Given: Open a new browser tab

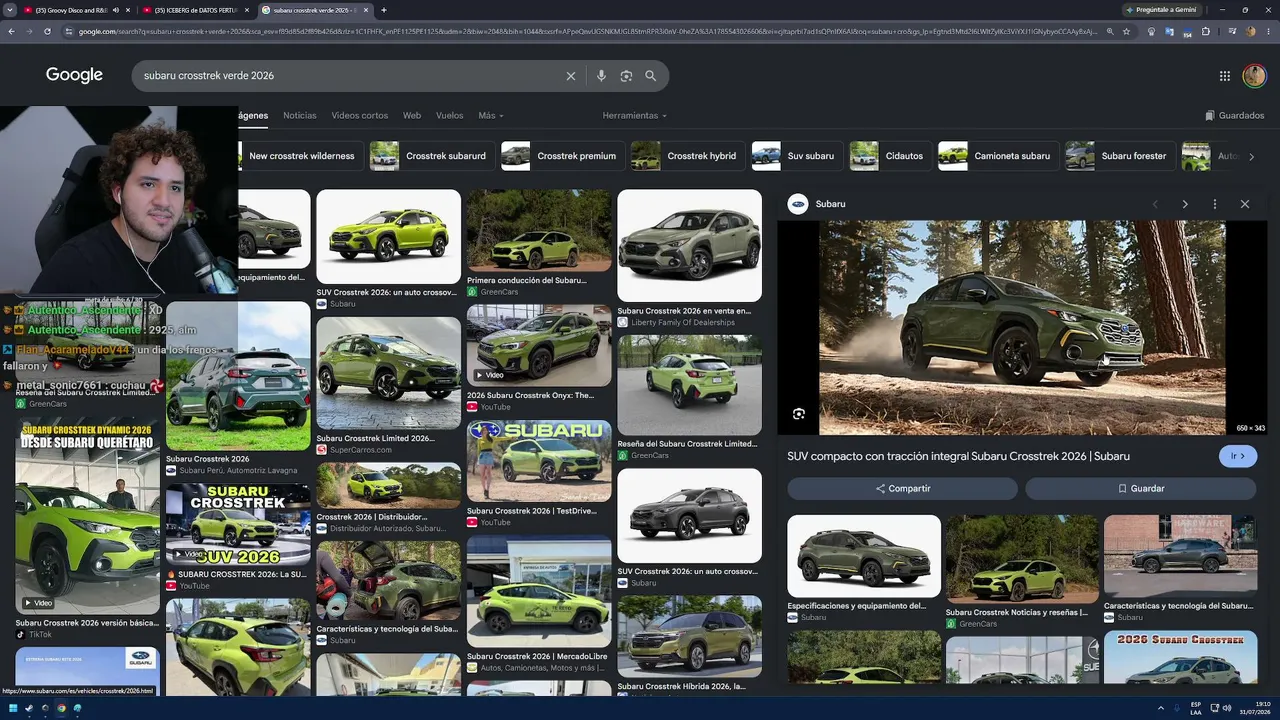Looking at the screenshot, I should (384, 10).
